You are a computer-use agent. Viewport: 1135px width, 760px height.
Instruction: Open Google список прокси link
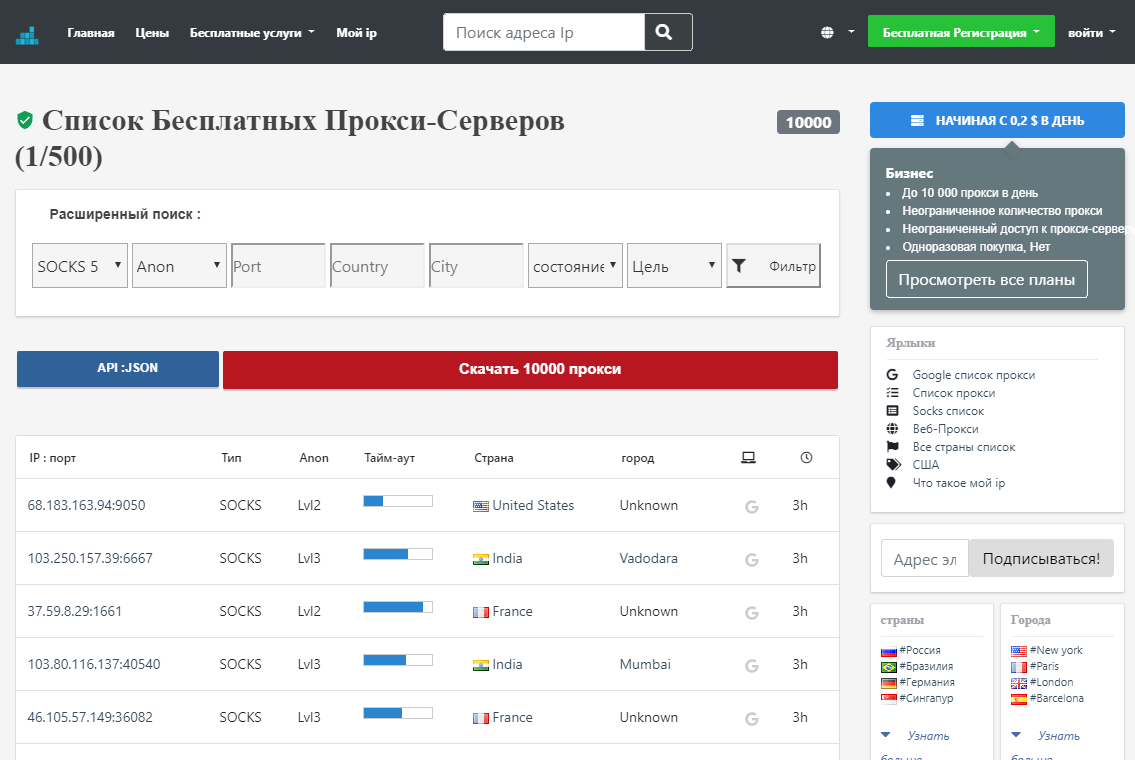coord(974,374)
